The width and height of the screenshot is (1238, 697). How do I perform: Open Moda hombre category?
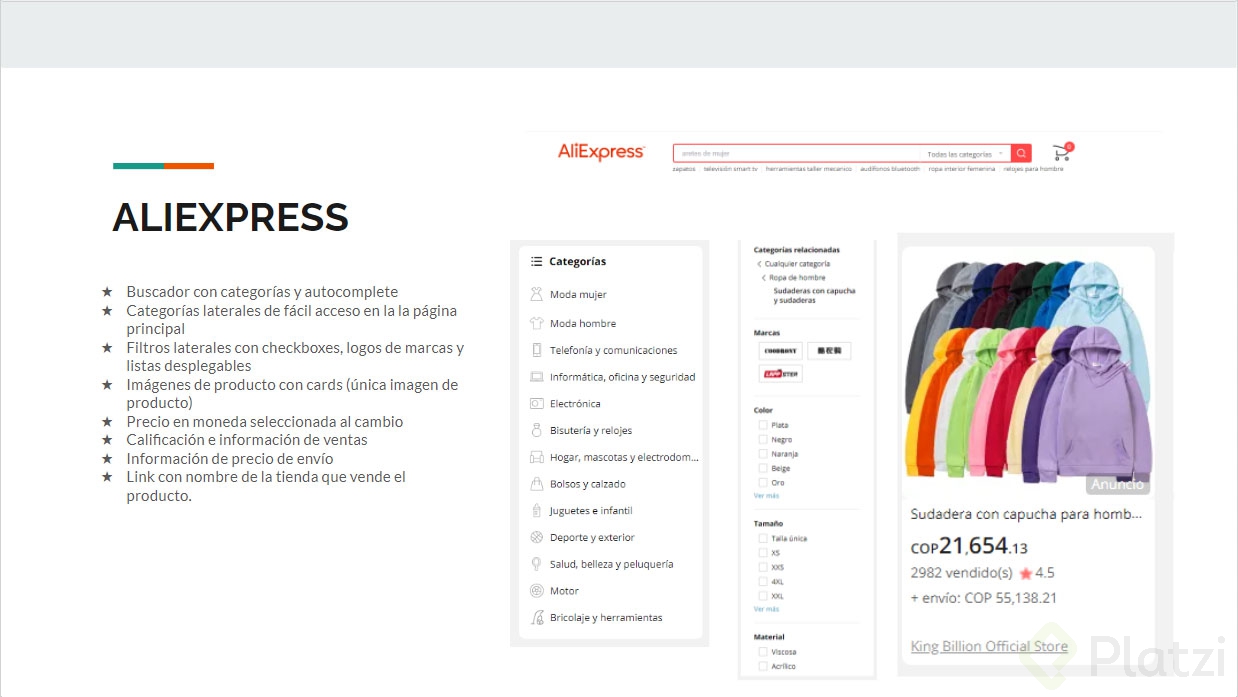click(583, 324)
